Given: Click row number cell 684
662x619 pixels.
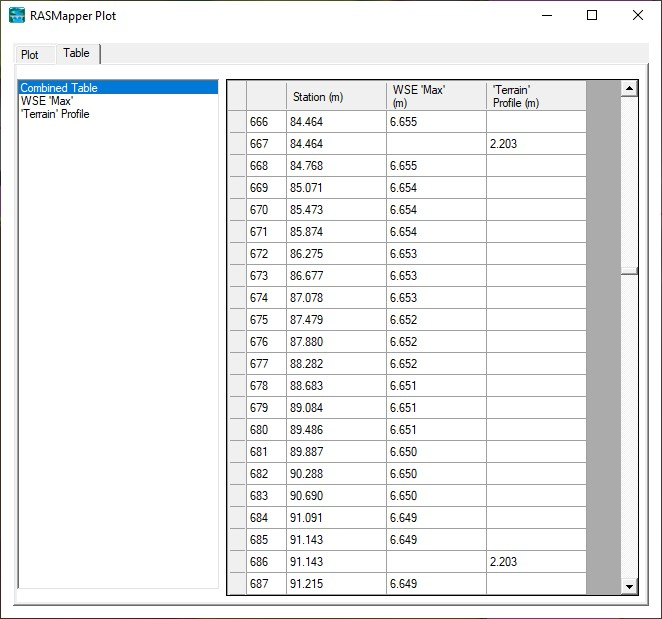Looking at the screenshot, I should click(x=266, y=518).
